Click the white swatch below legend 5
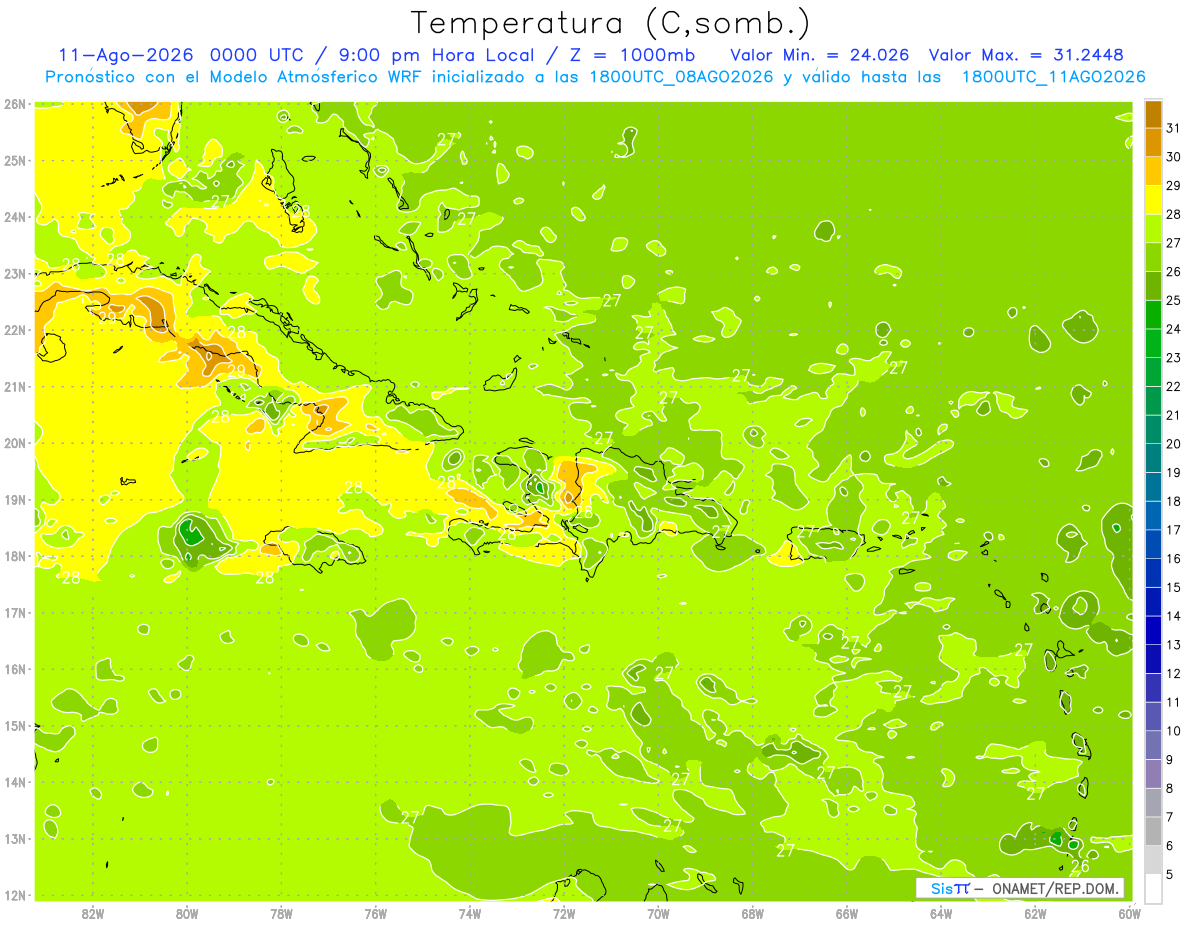 tap(1153, 888)
